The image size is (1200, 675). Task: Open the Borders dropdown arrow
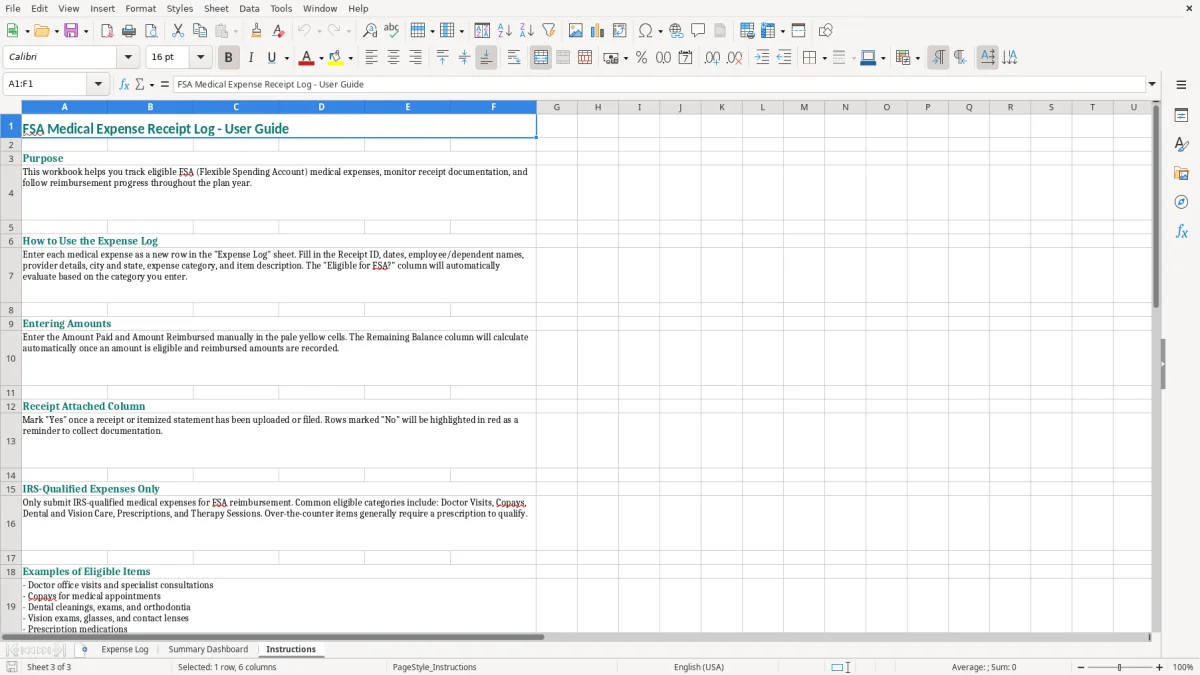click(824, 58)
